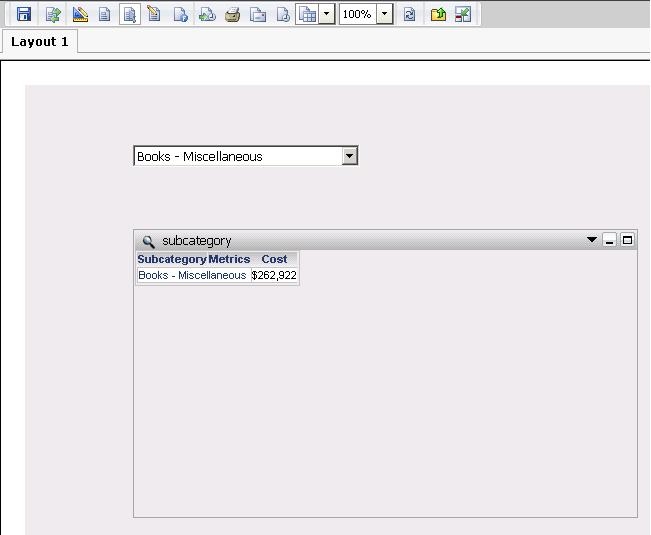Viewport: 651px width, 535px height.
Task: Click the magnifier icon in subcategory panel
Action: (148, 241)
